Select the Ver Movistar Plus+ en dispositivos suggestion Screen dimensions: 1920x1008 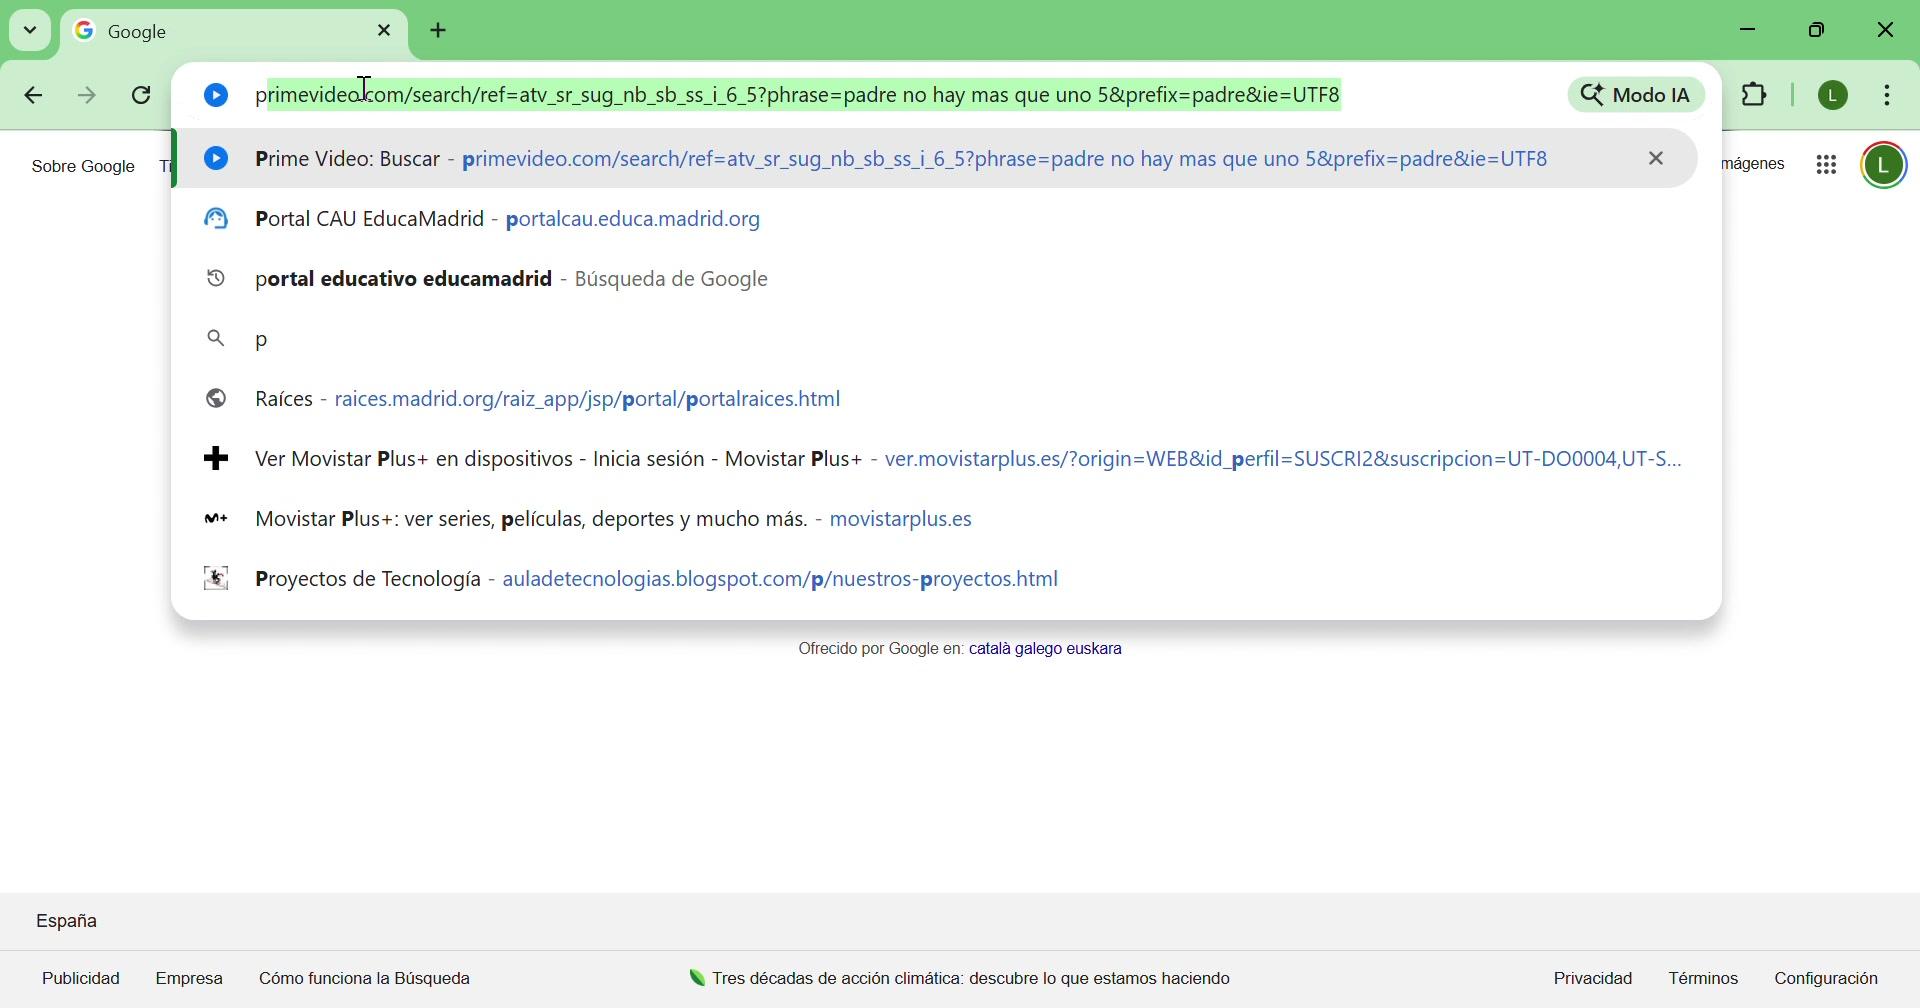tap(935, 459)
